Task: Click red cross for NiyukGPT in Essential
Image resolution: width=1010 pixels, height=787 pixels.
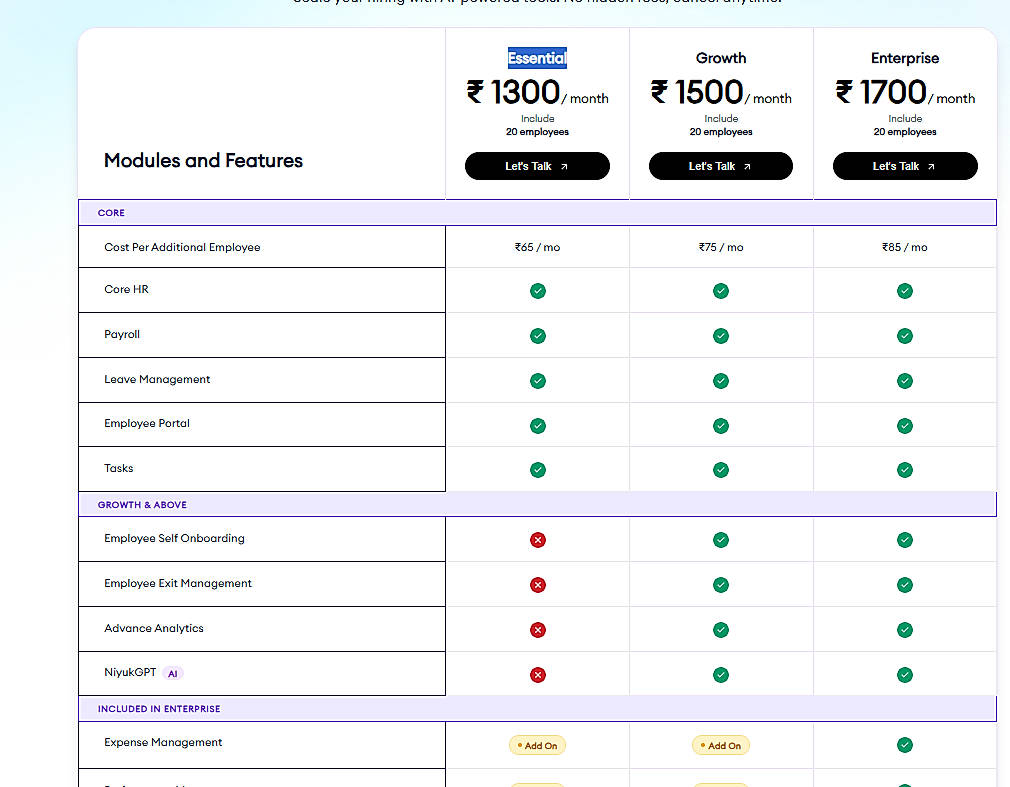Action: coord(538,675)
